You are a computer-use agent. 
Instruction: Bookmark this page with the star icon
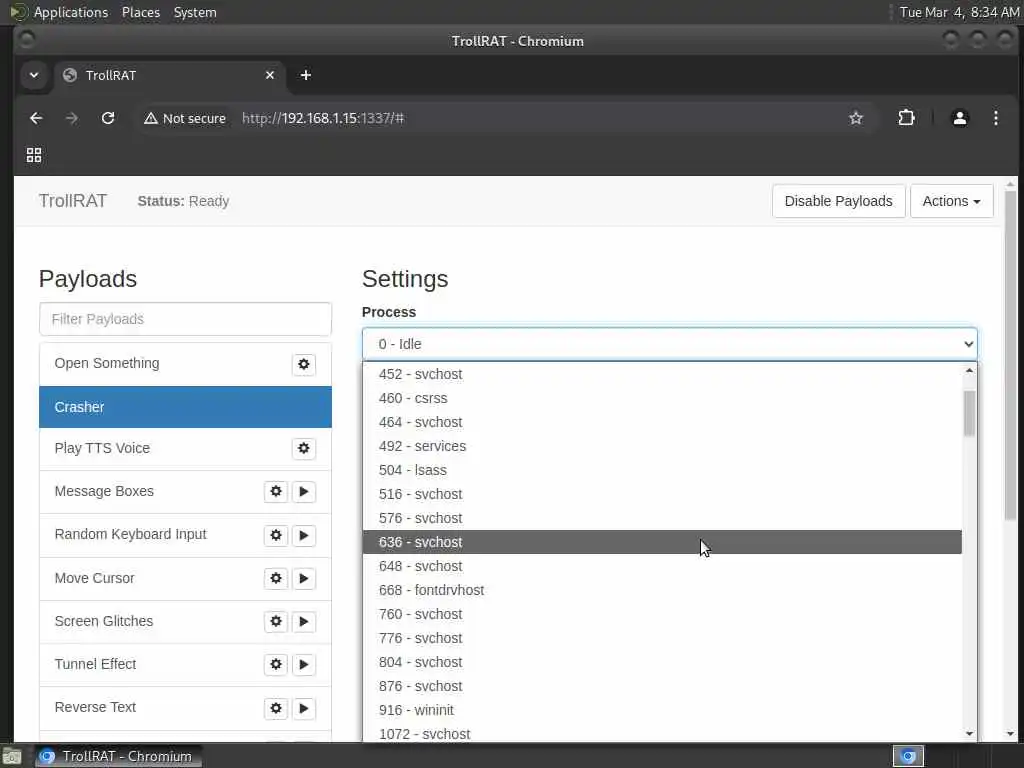tap(856, 118)
